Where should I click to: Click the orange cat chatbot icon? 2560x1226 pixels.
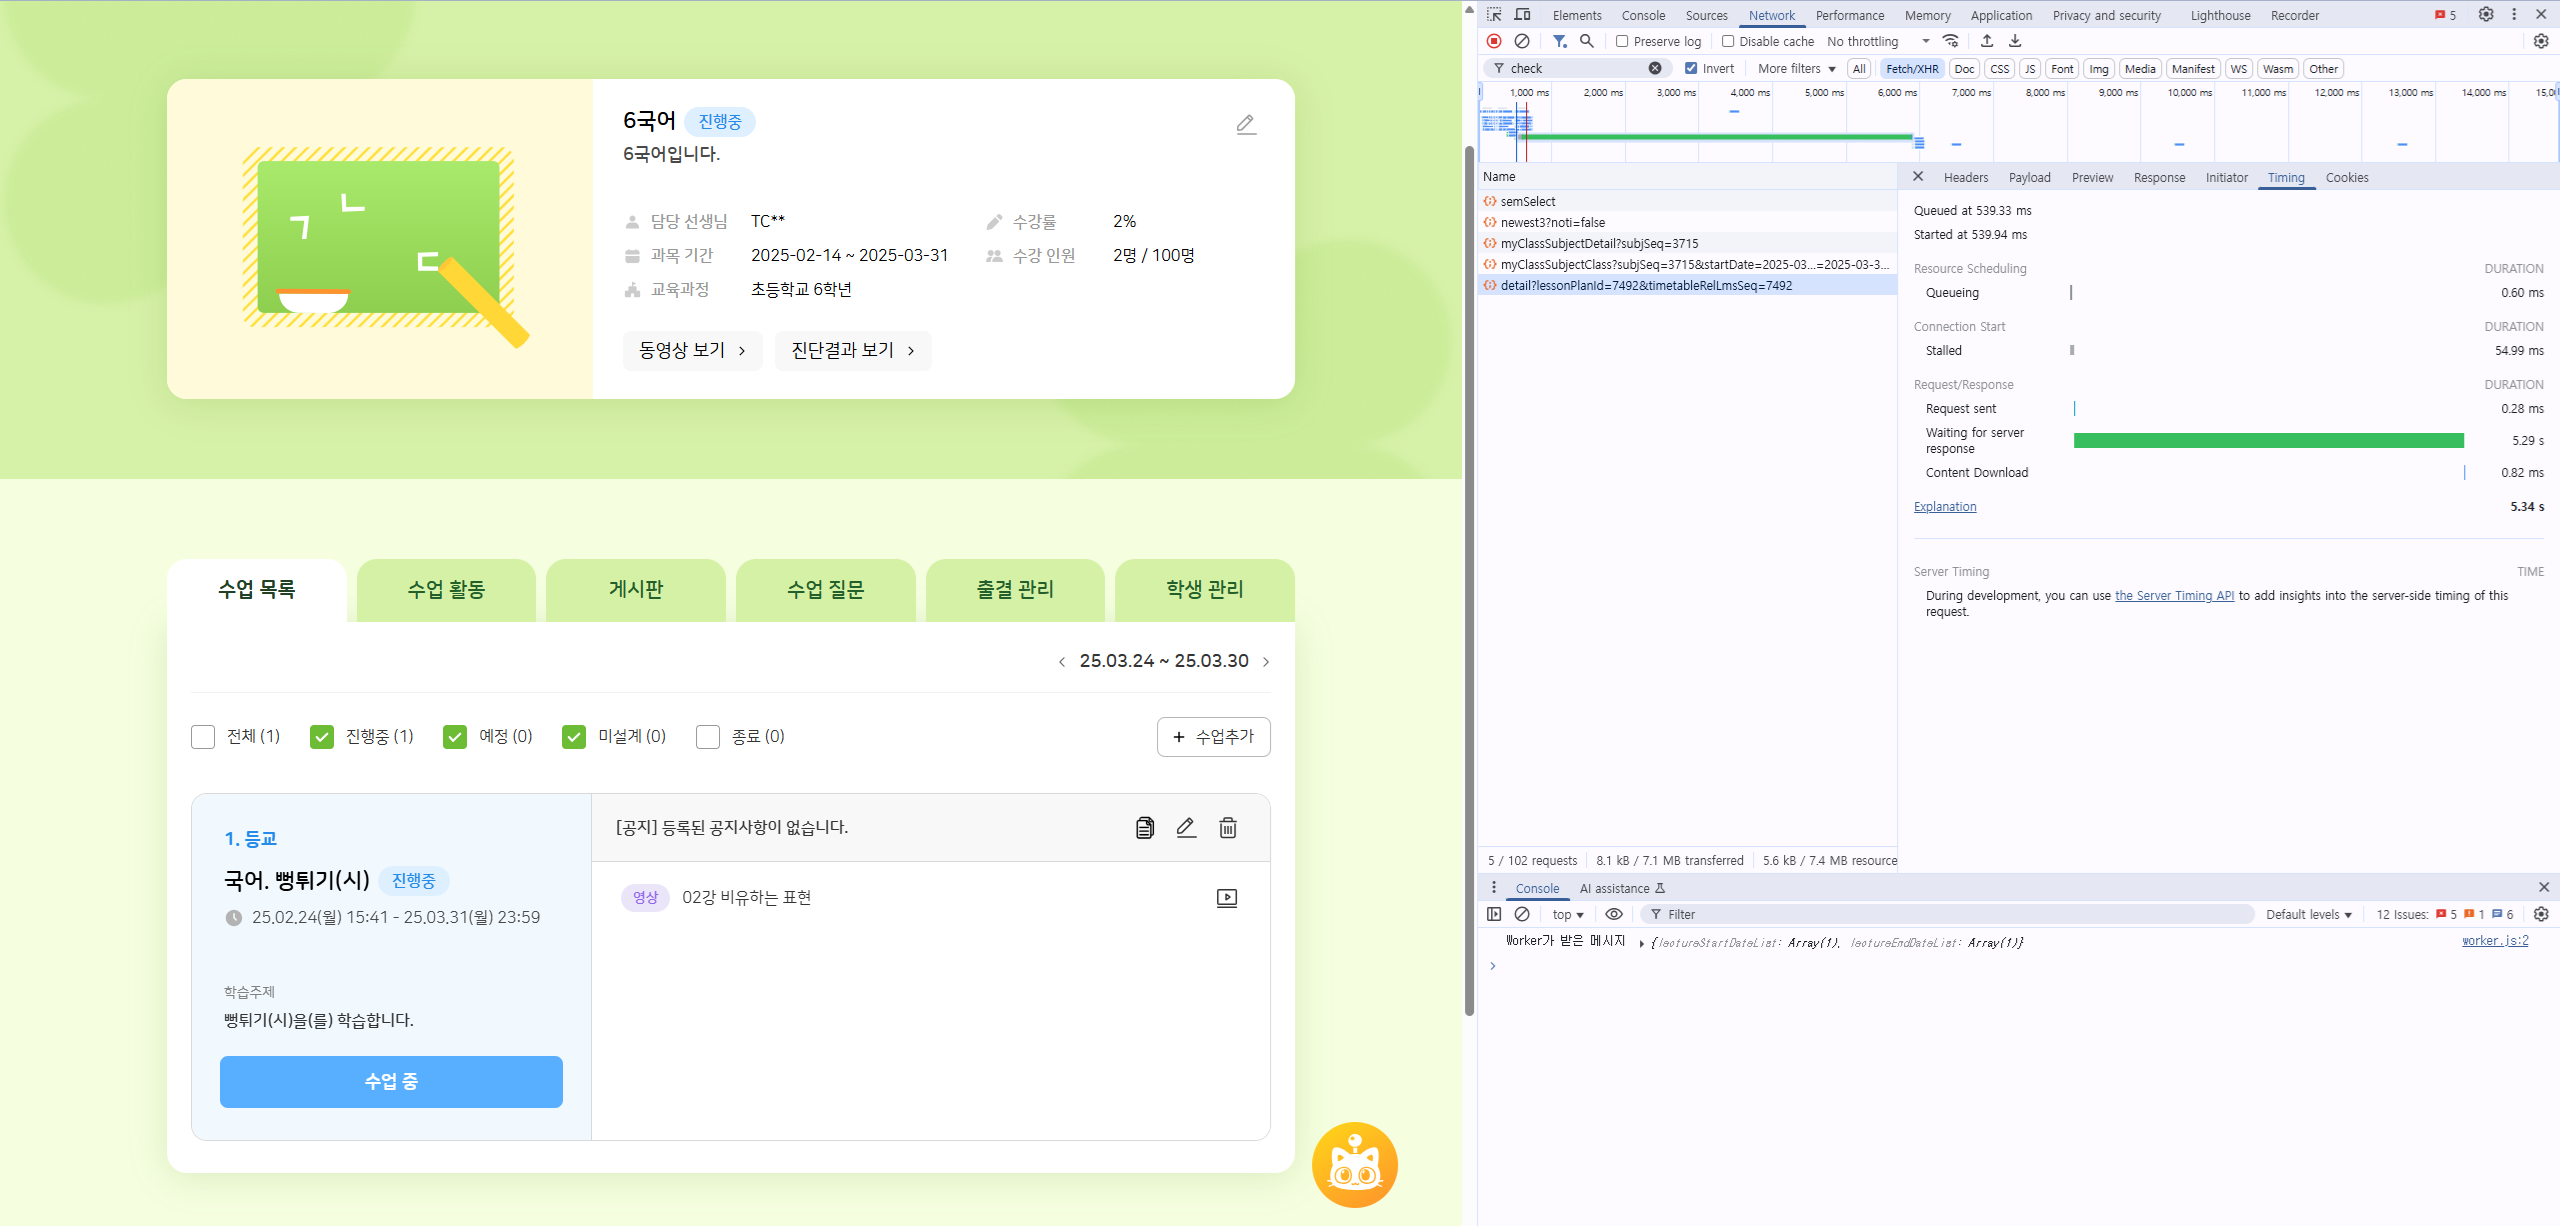coord(1354,1164)
